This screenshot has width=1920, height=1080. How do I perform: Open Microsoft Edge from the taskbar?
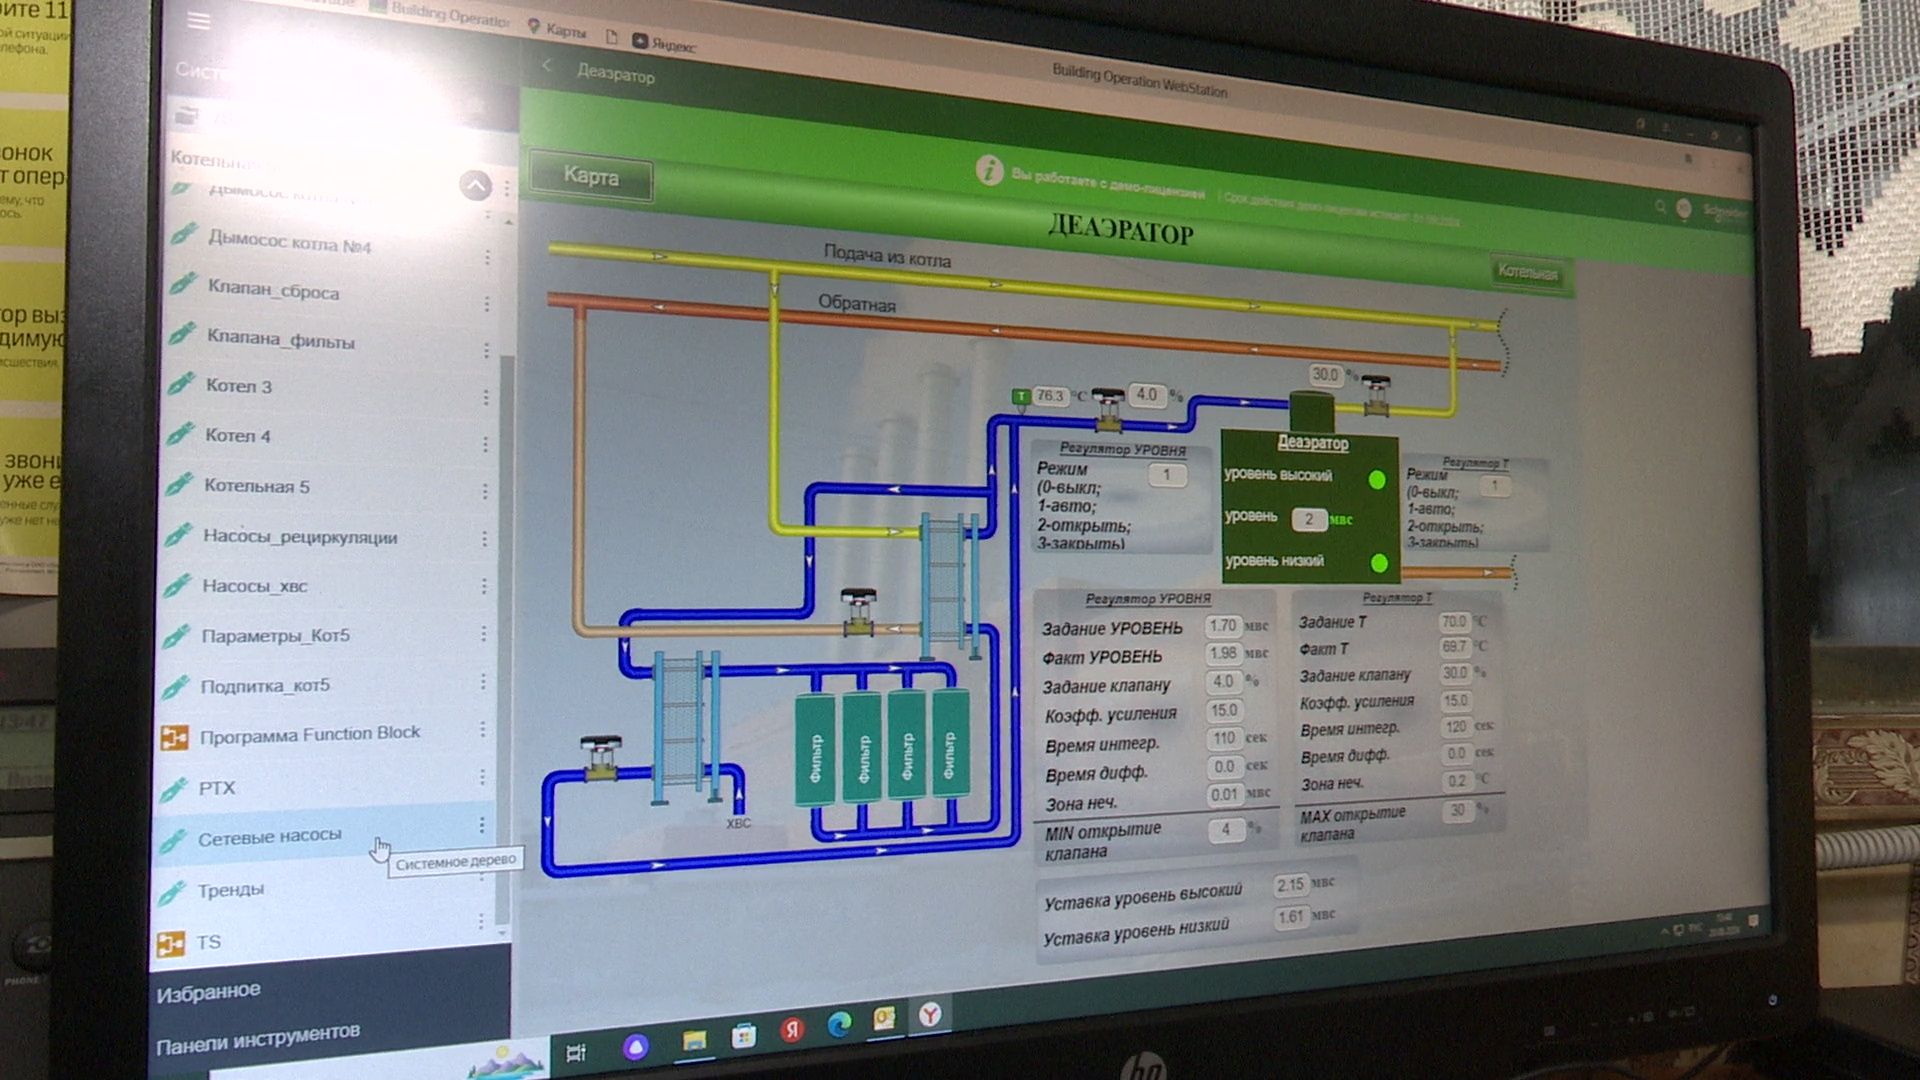839,1023
